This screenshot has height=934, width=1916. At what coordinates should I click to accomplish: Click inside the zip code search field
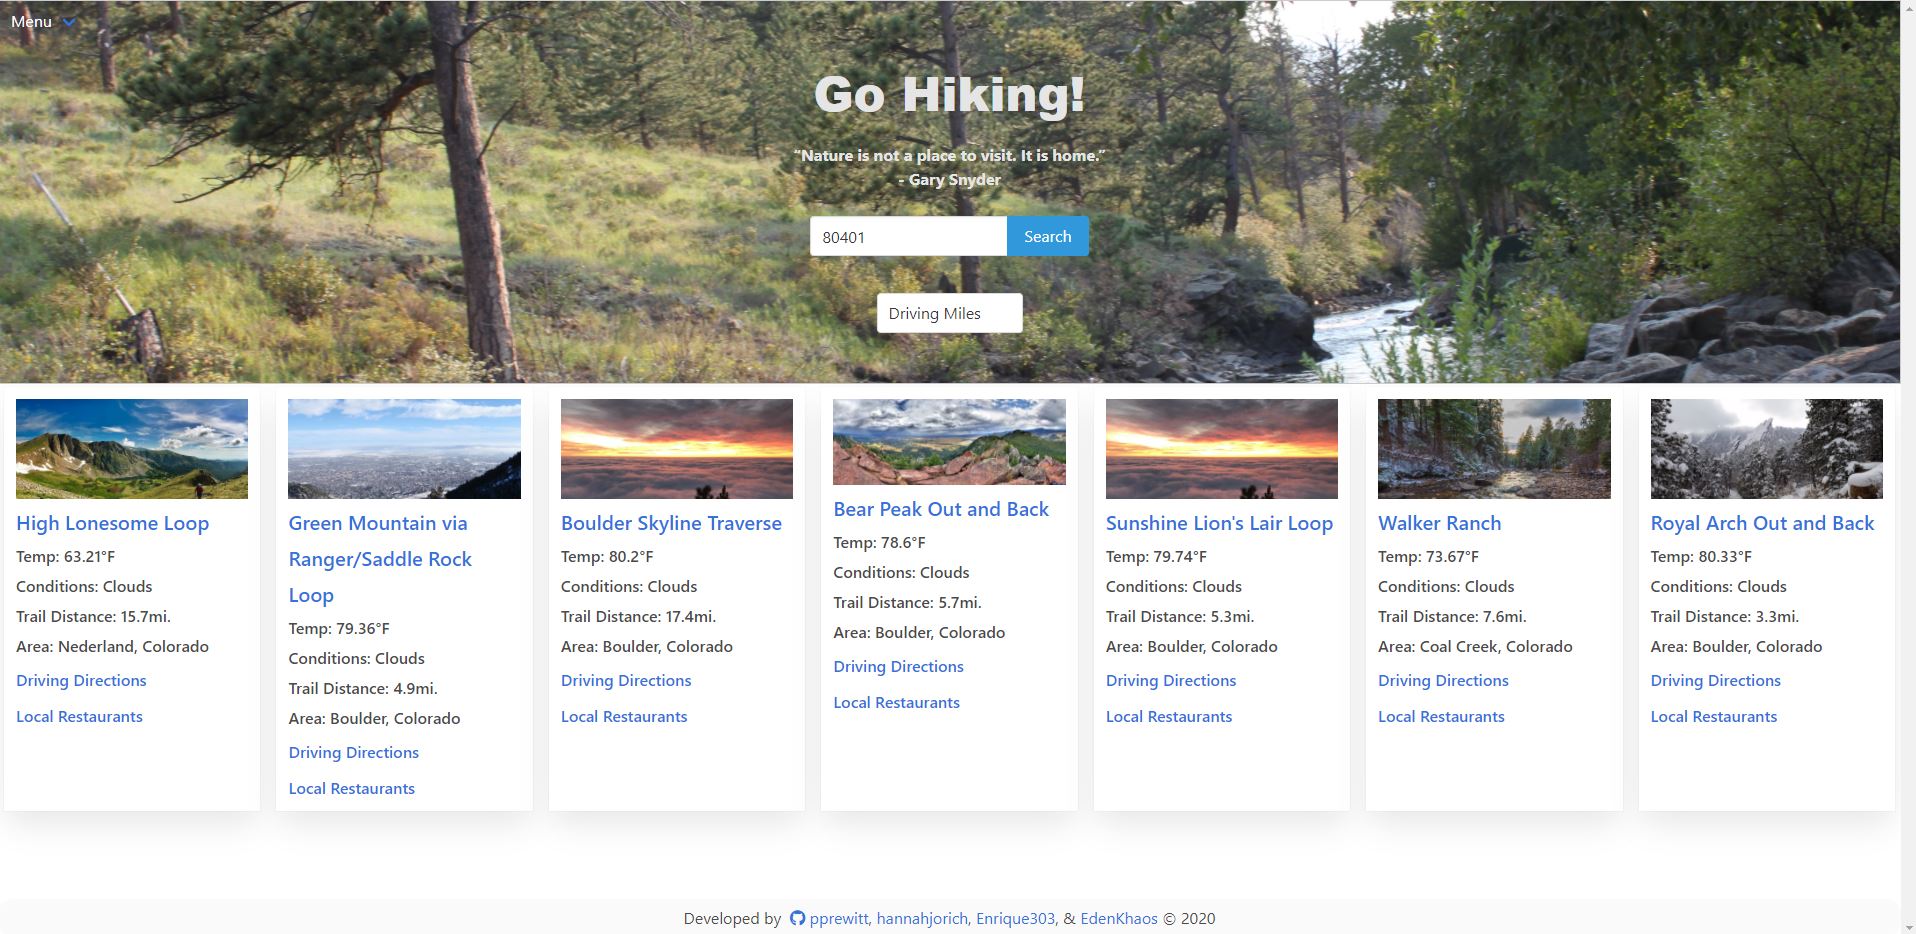[x=908, y=236]
